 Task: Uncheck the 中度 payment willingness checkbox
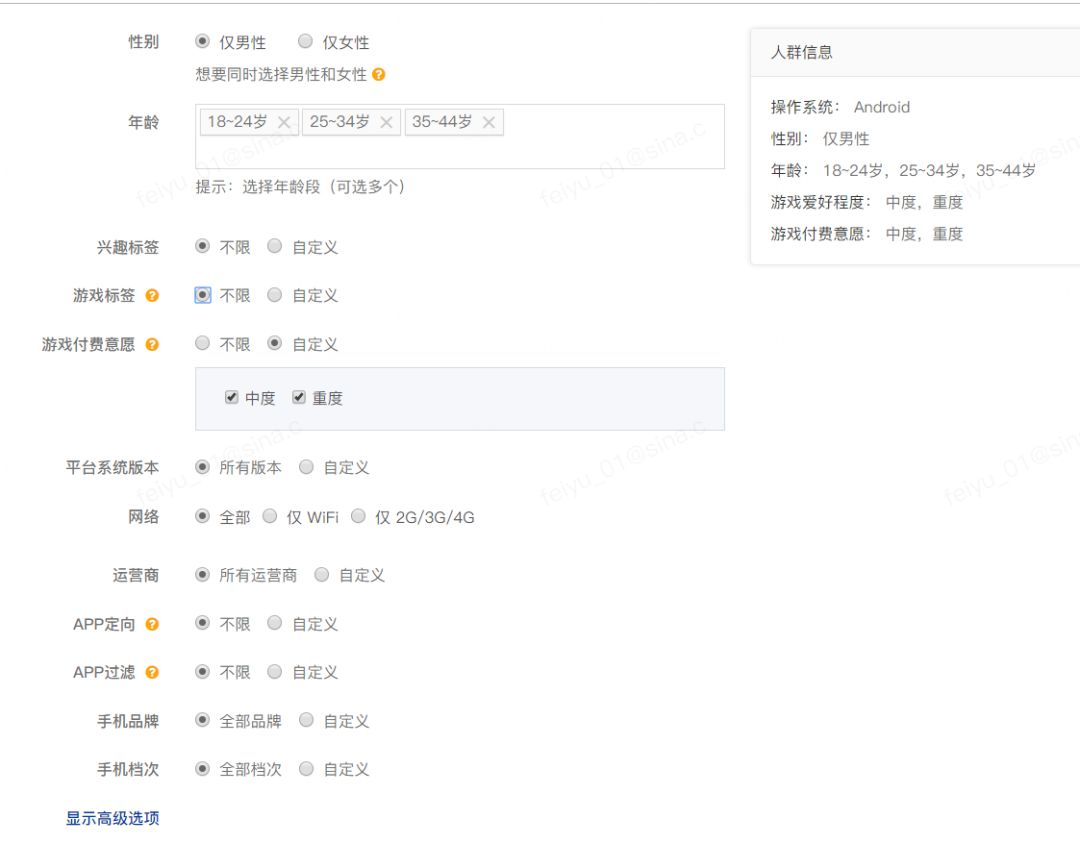pos(231,398)
